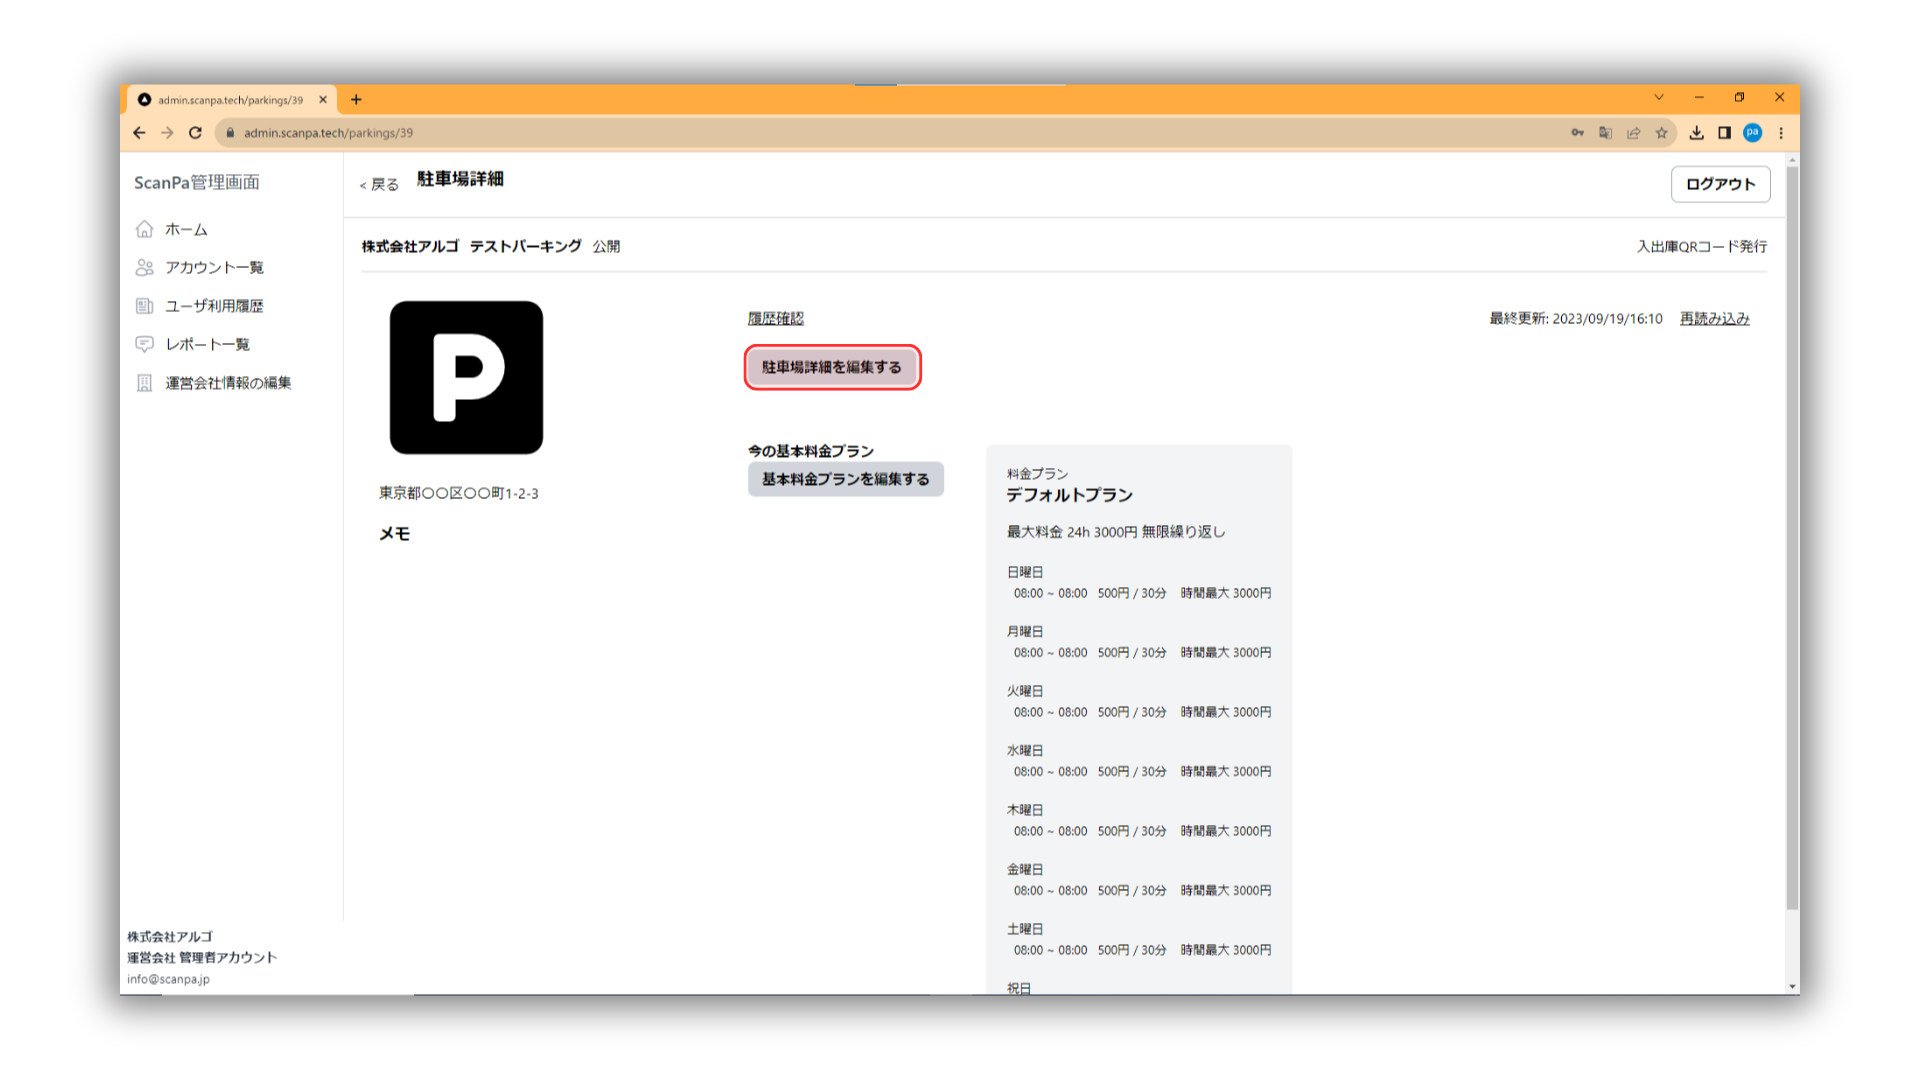Click the user usage history (ユーザ利用履歴) icon

point(145,306)
